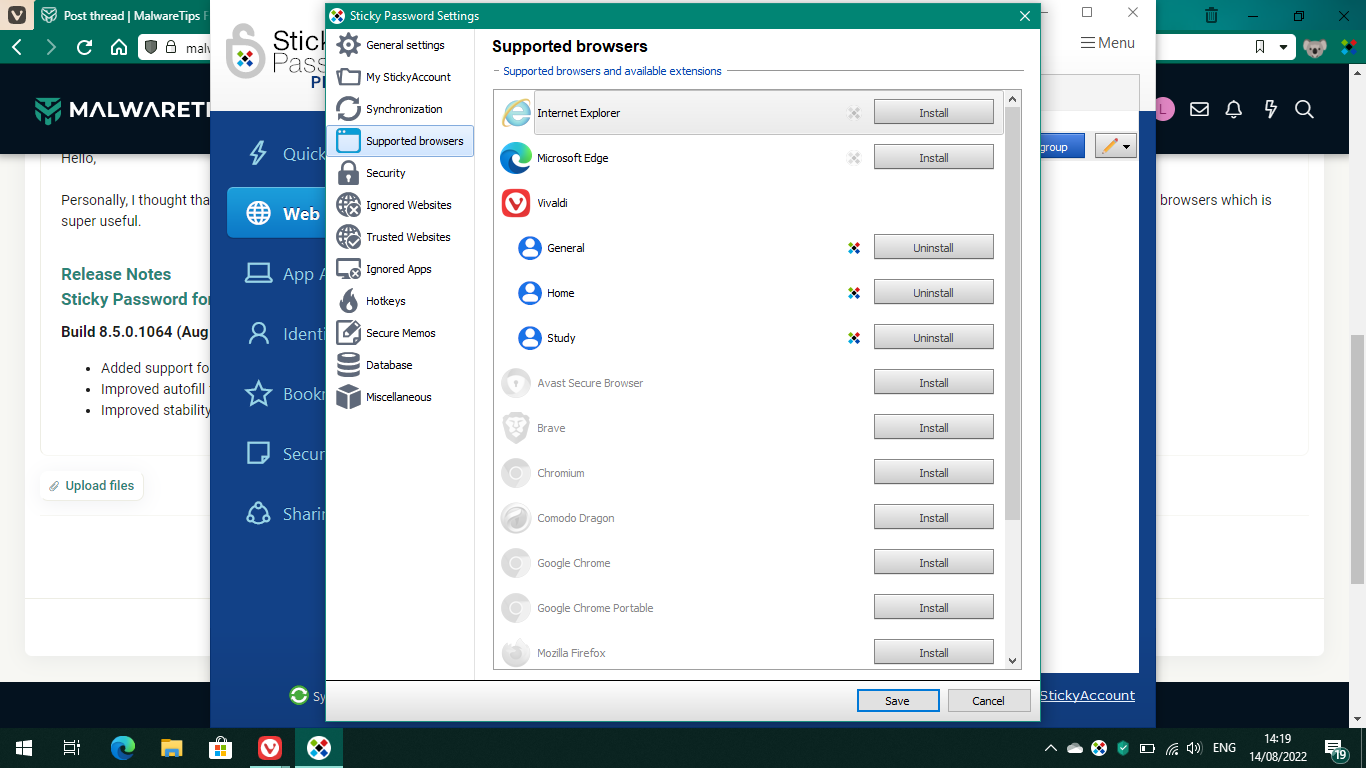This screenshot has width=1366, height=768.
Task: Open Bookmarks star icon in main window
Action: [258, 393]
